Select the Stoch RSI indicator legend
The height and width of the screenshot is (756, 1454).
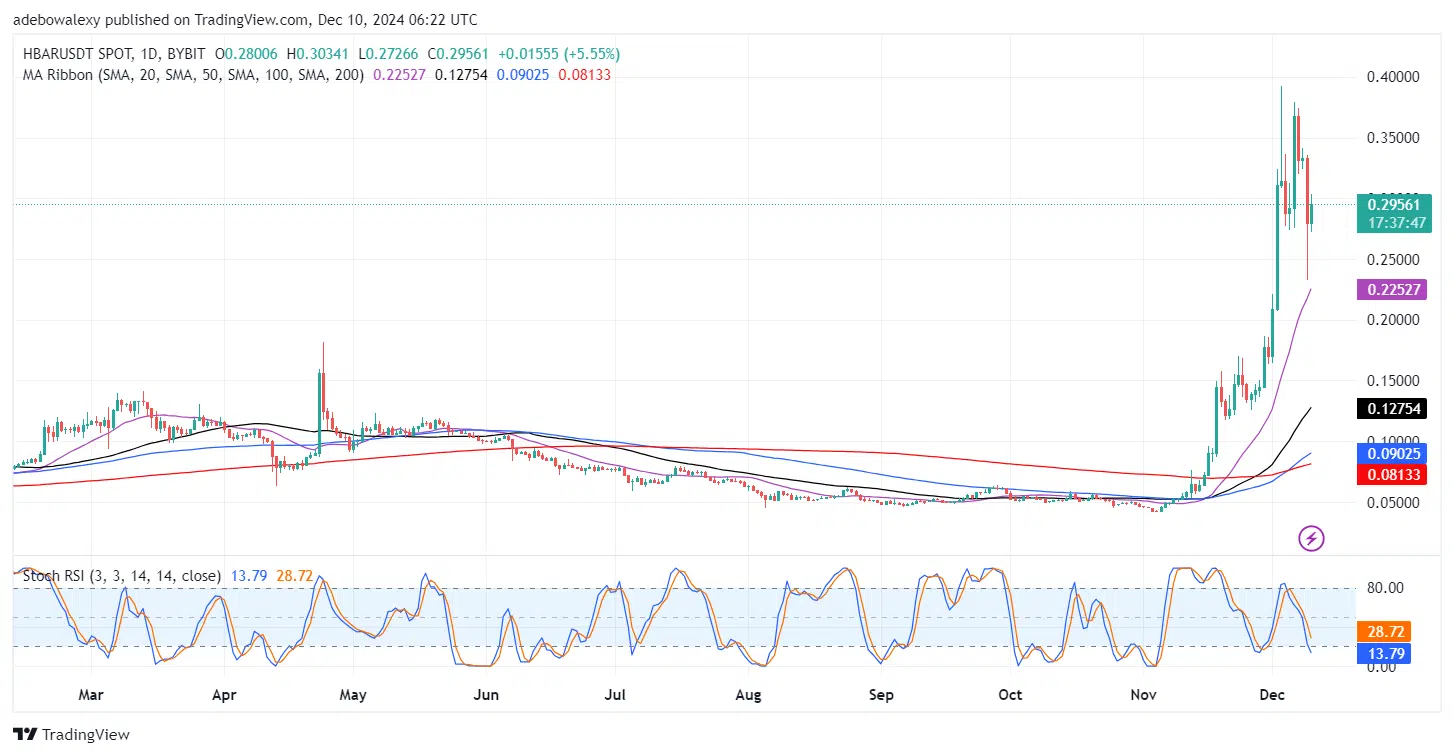(122, 577)
